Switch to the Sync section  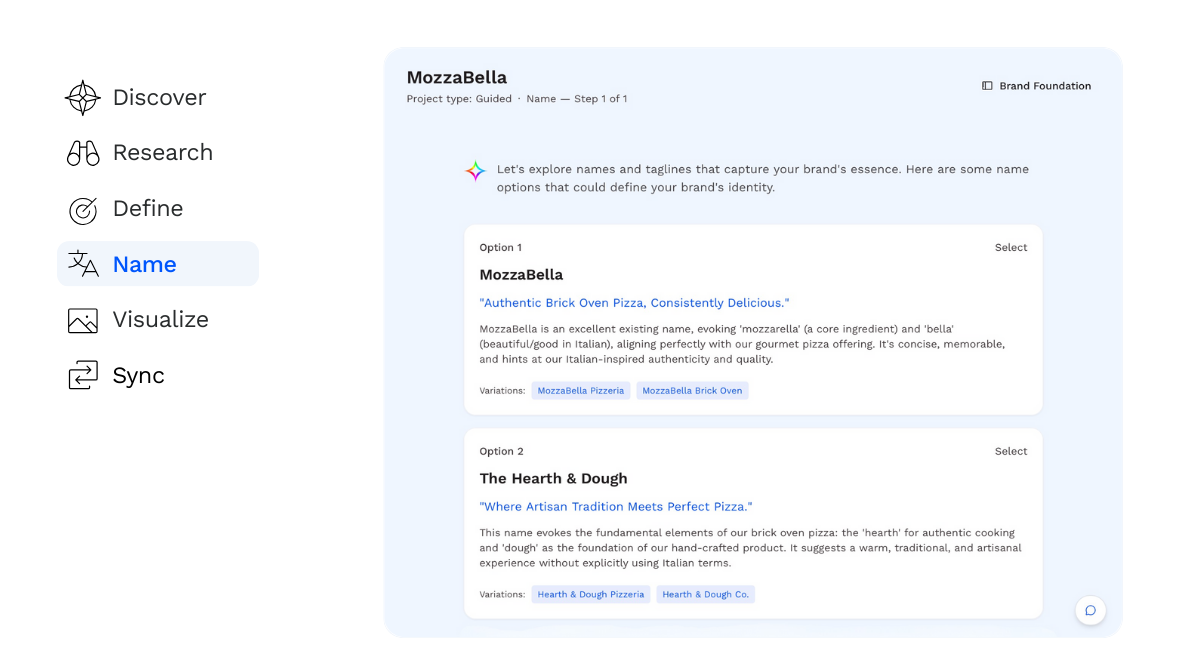(138, 376)
